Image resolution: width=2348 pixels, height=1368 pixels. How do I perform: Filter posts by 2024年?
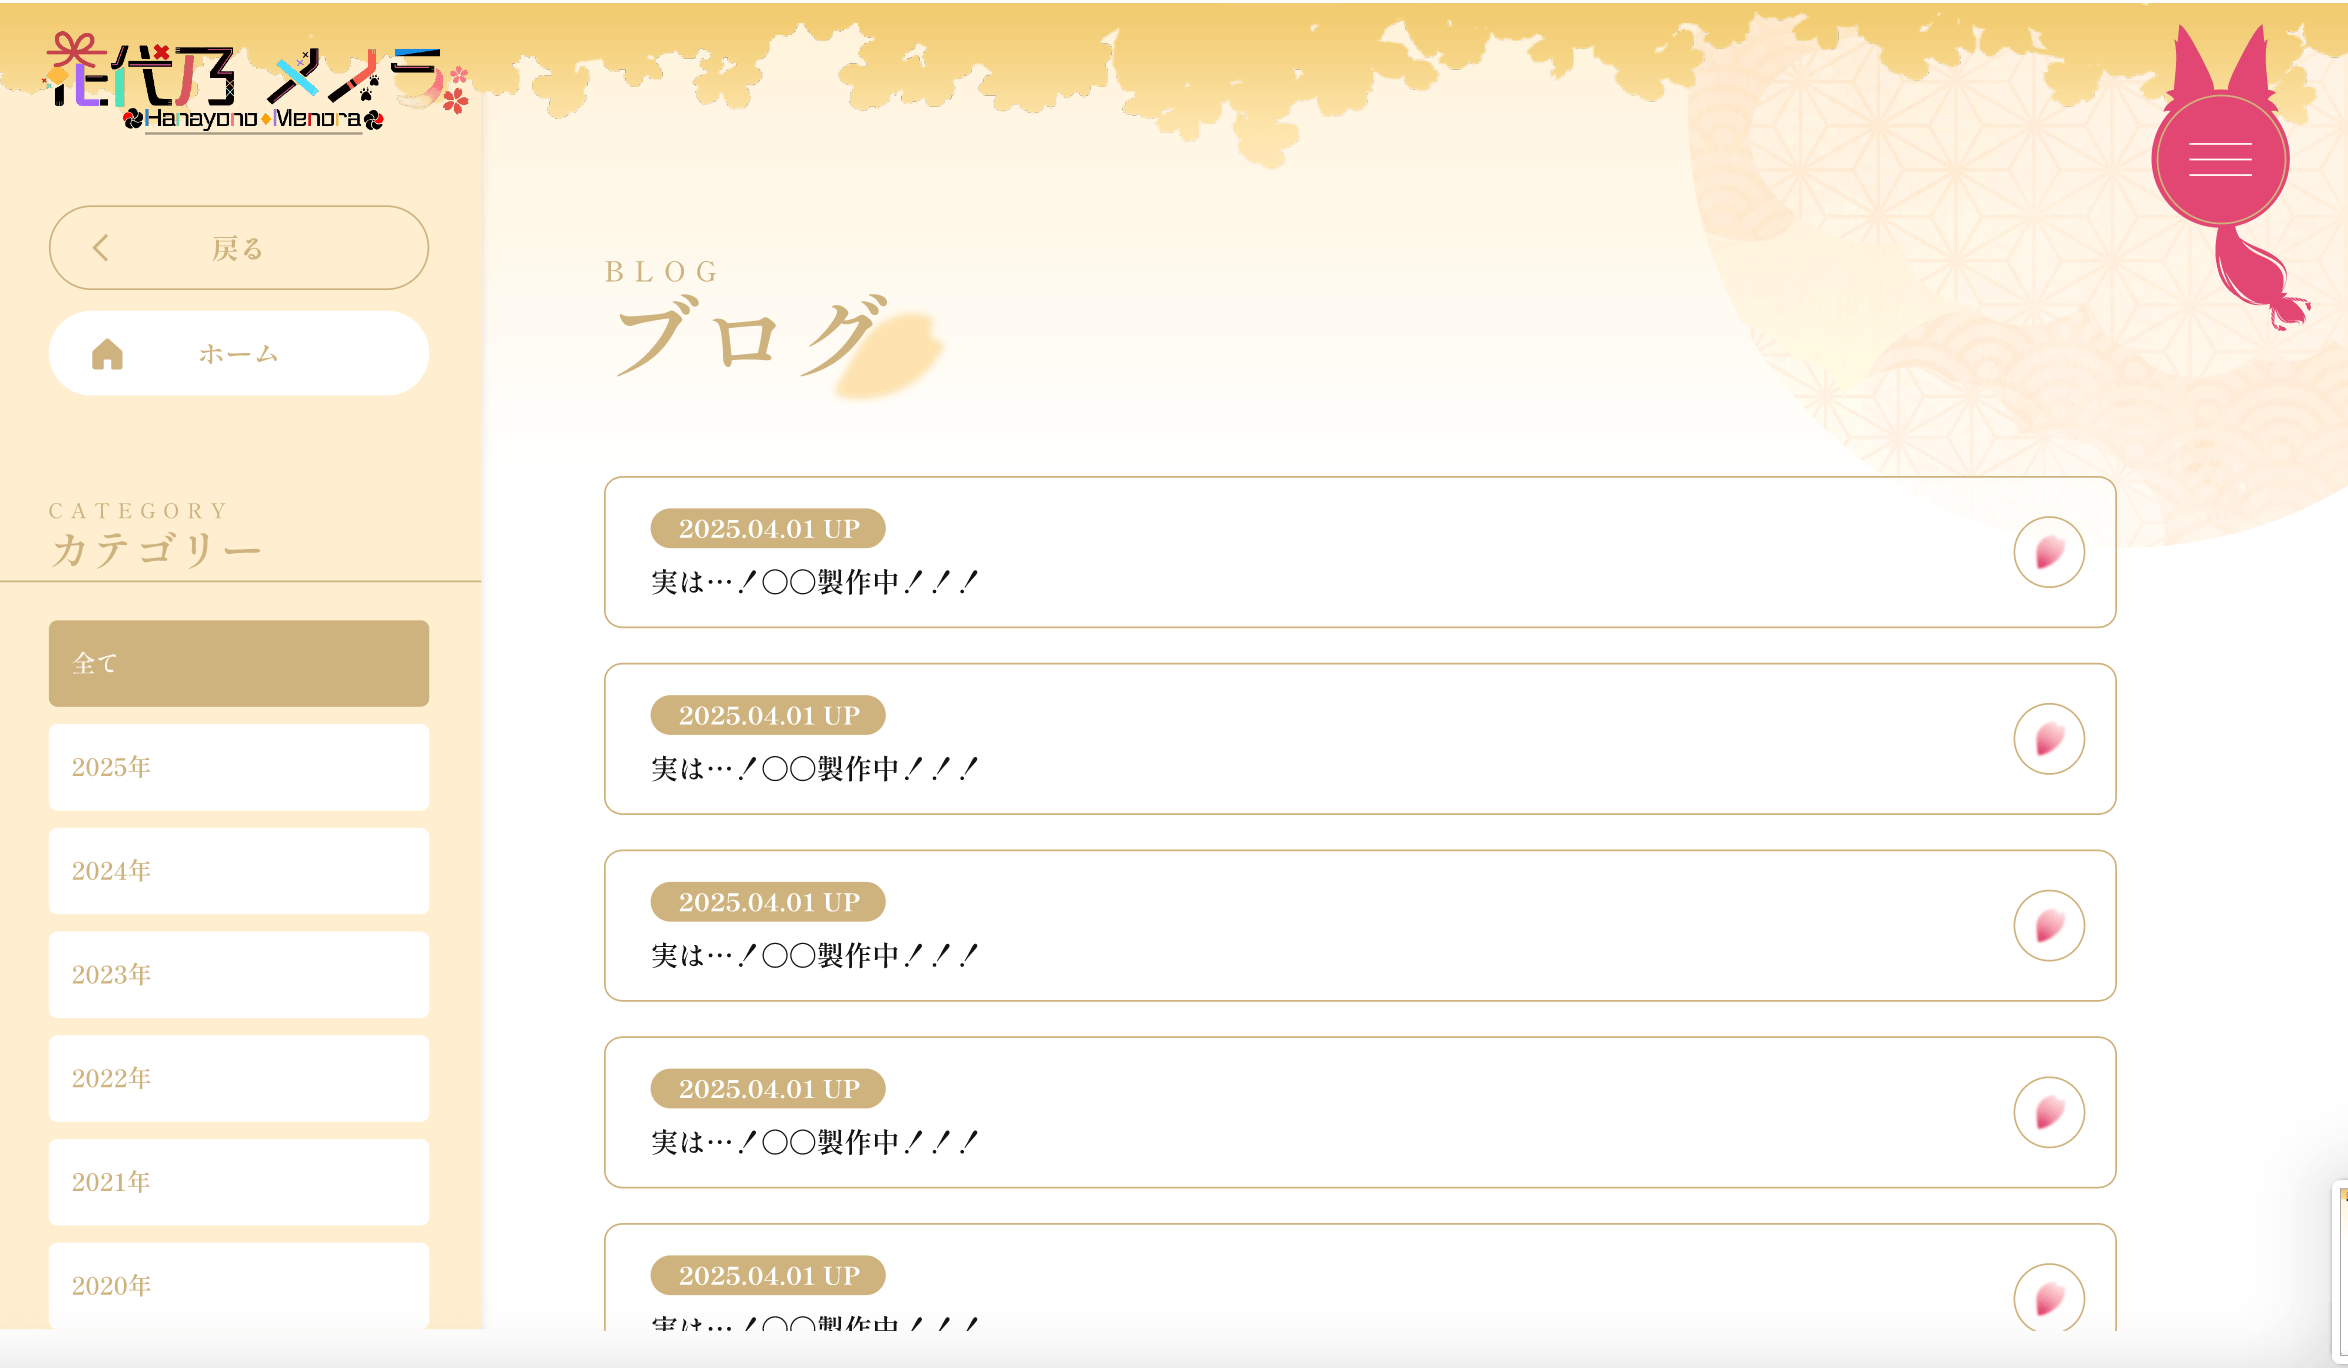(238, 871)
